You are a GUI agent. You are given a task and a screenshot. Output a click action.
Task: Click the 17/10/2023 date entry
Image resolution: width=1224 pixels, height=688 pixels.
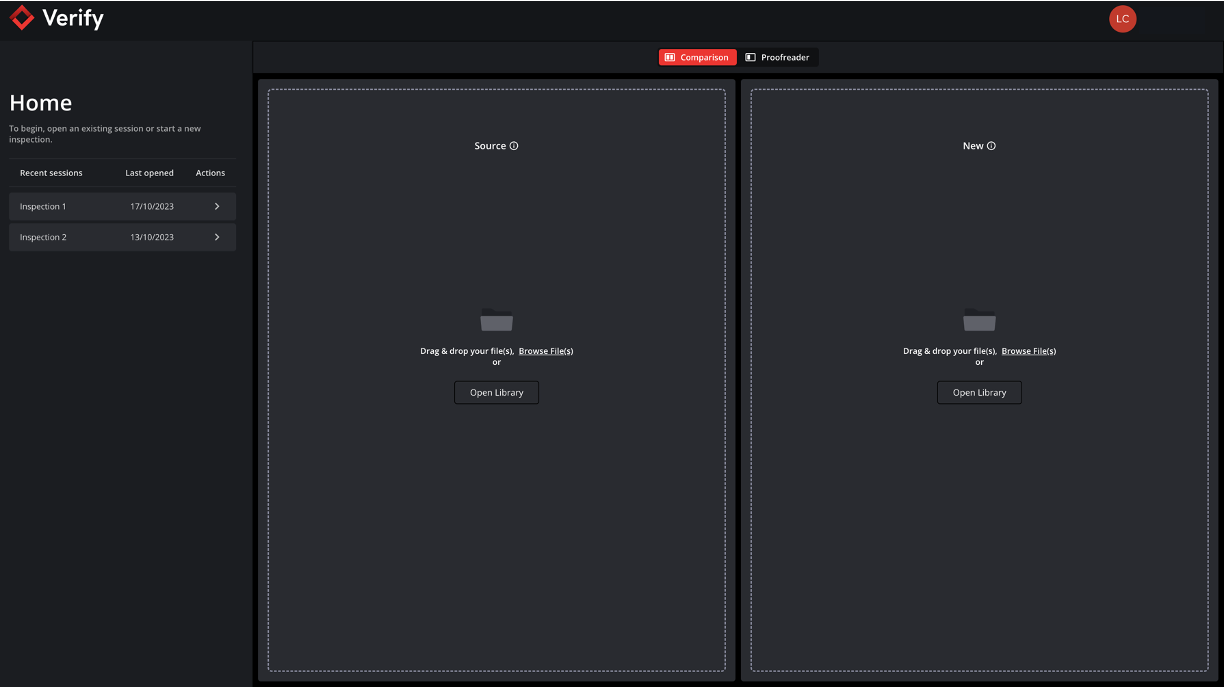(x=152, y=207)
